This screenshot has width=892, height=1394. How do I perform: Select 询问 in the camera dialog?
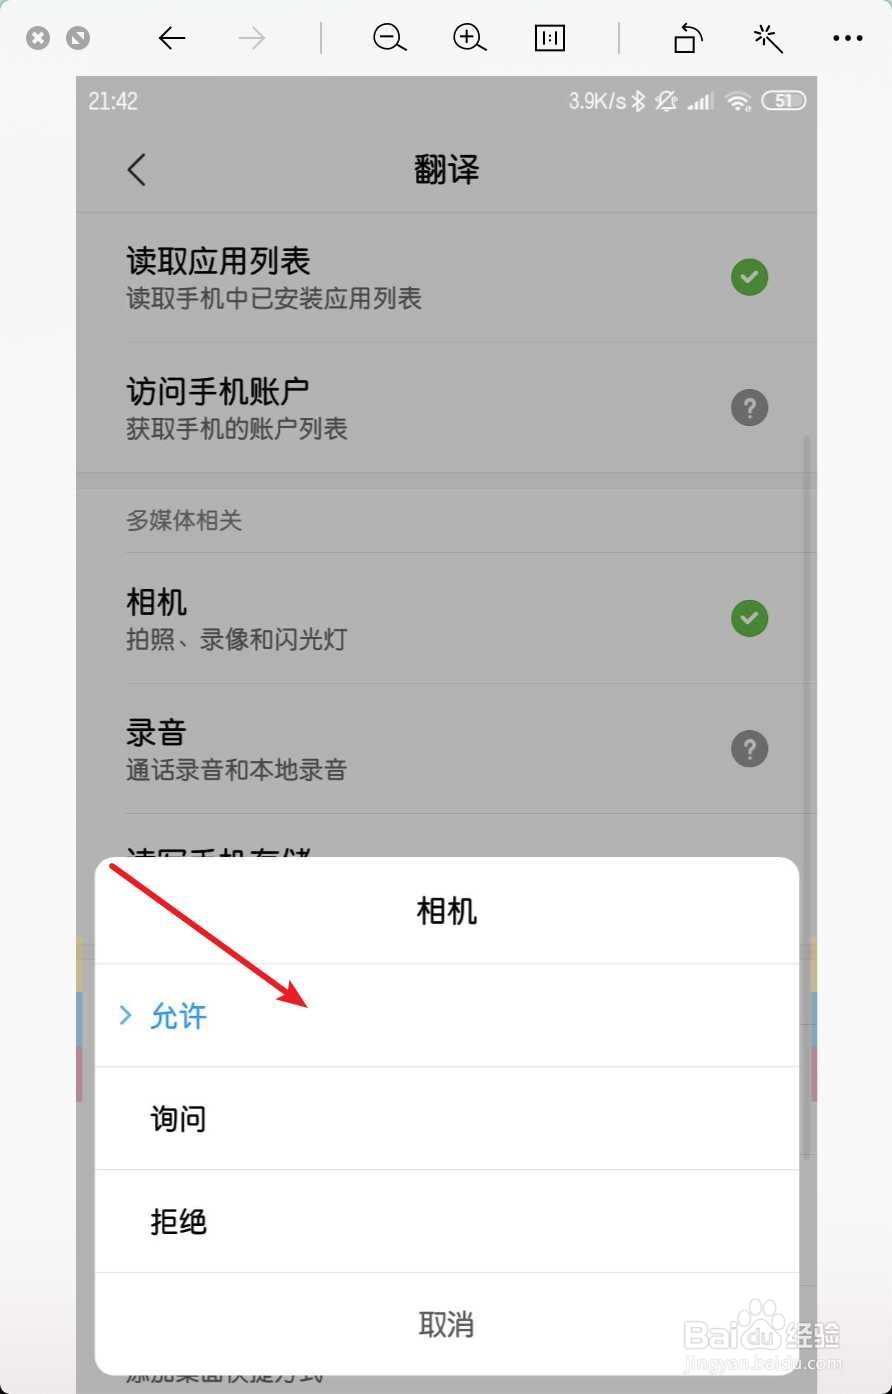click(x=447, y=1119)
